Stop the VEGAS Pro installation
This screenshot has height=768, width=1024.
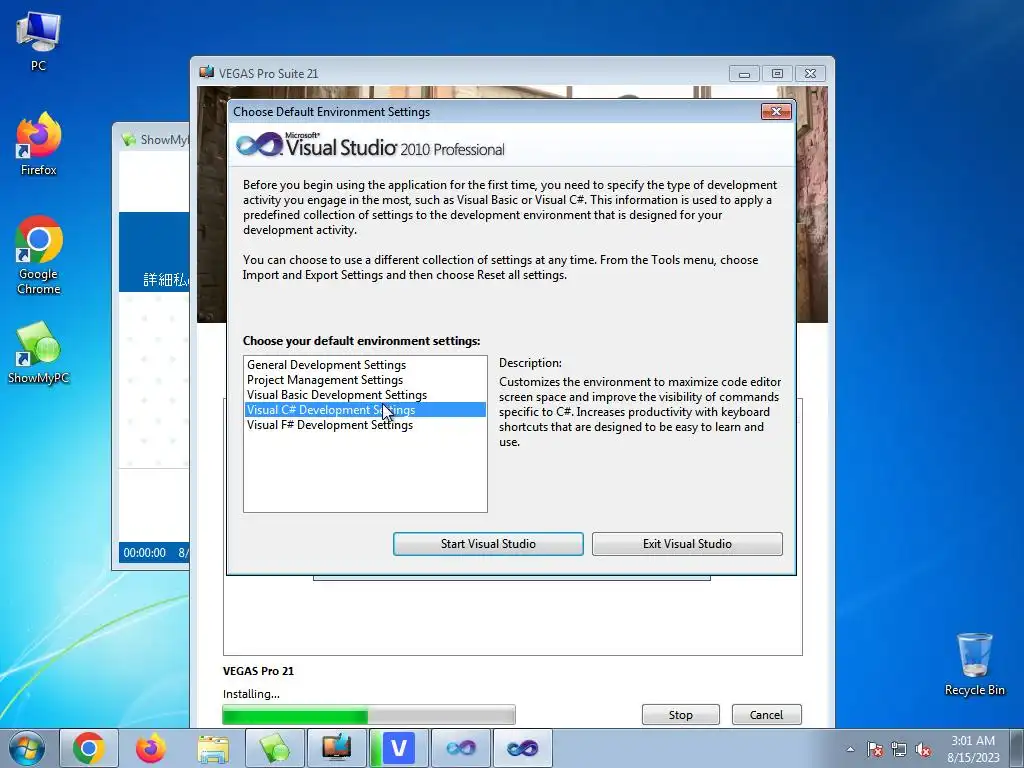[x=680, y=714]
